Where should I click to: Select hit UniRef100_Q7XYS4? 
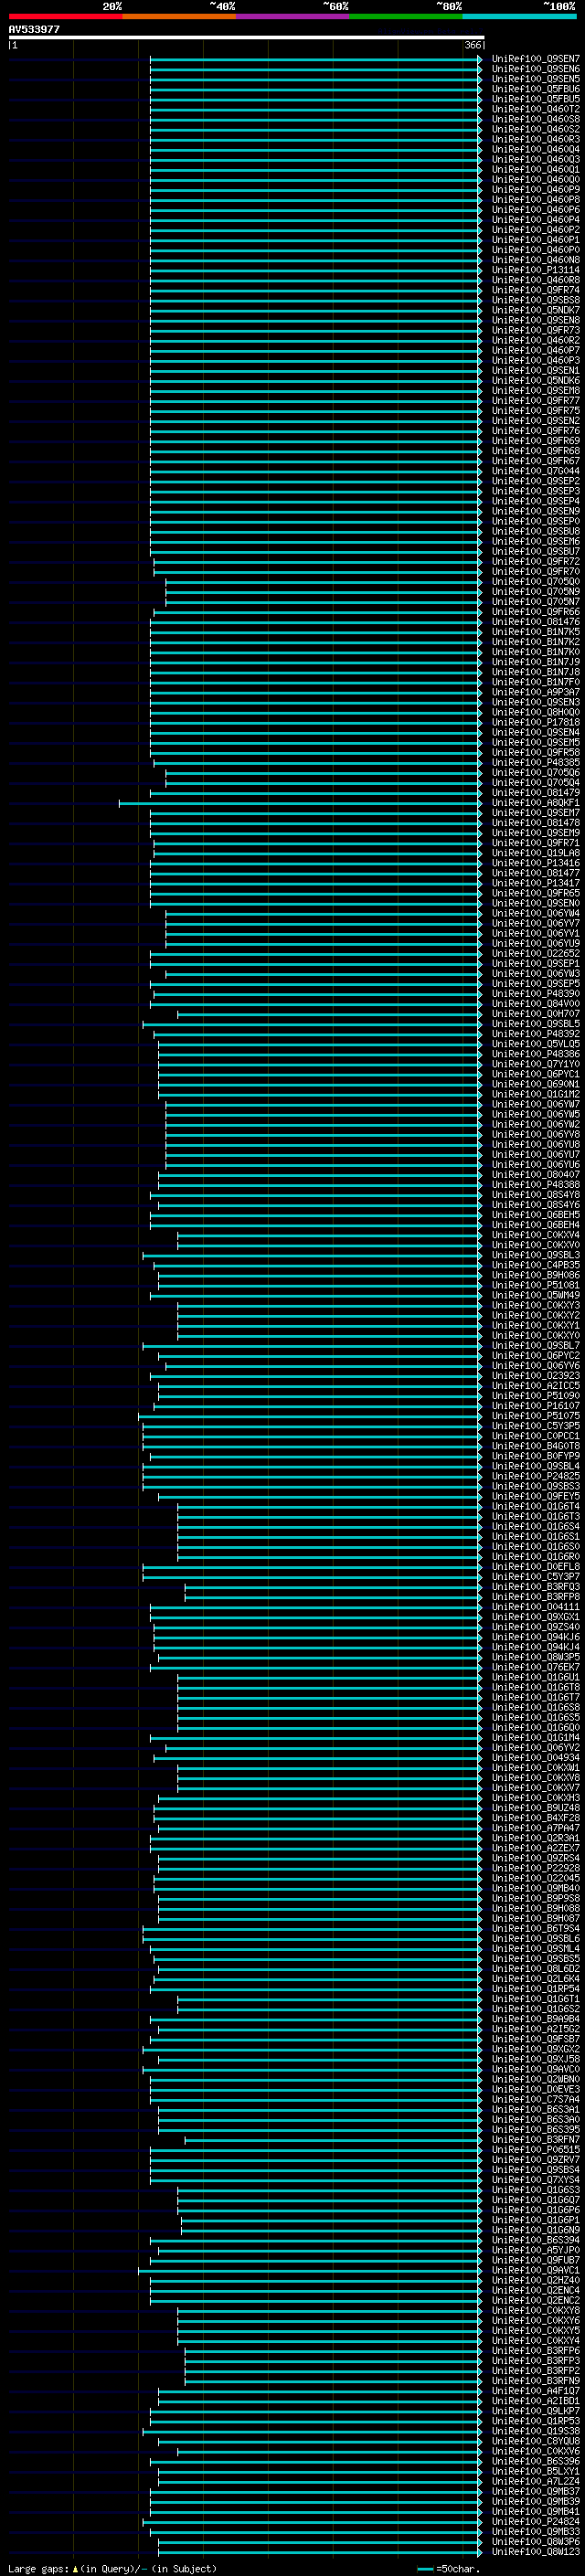pyautogui.click(x=536, y=2179)
